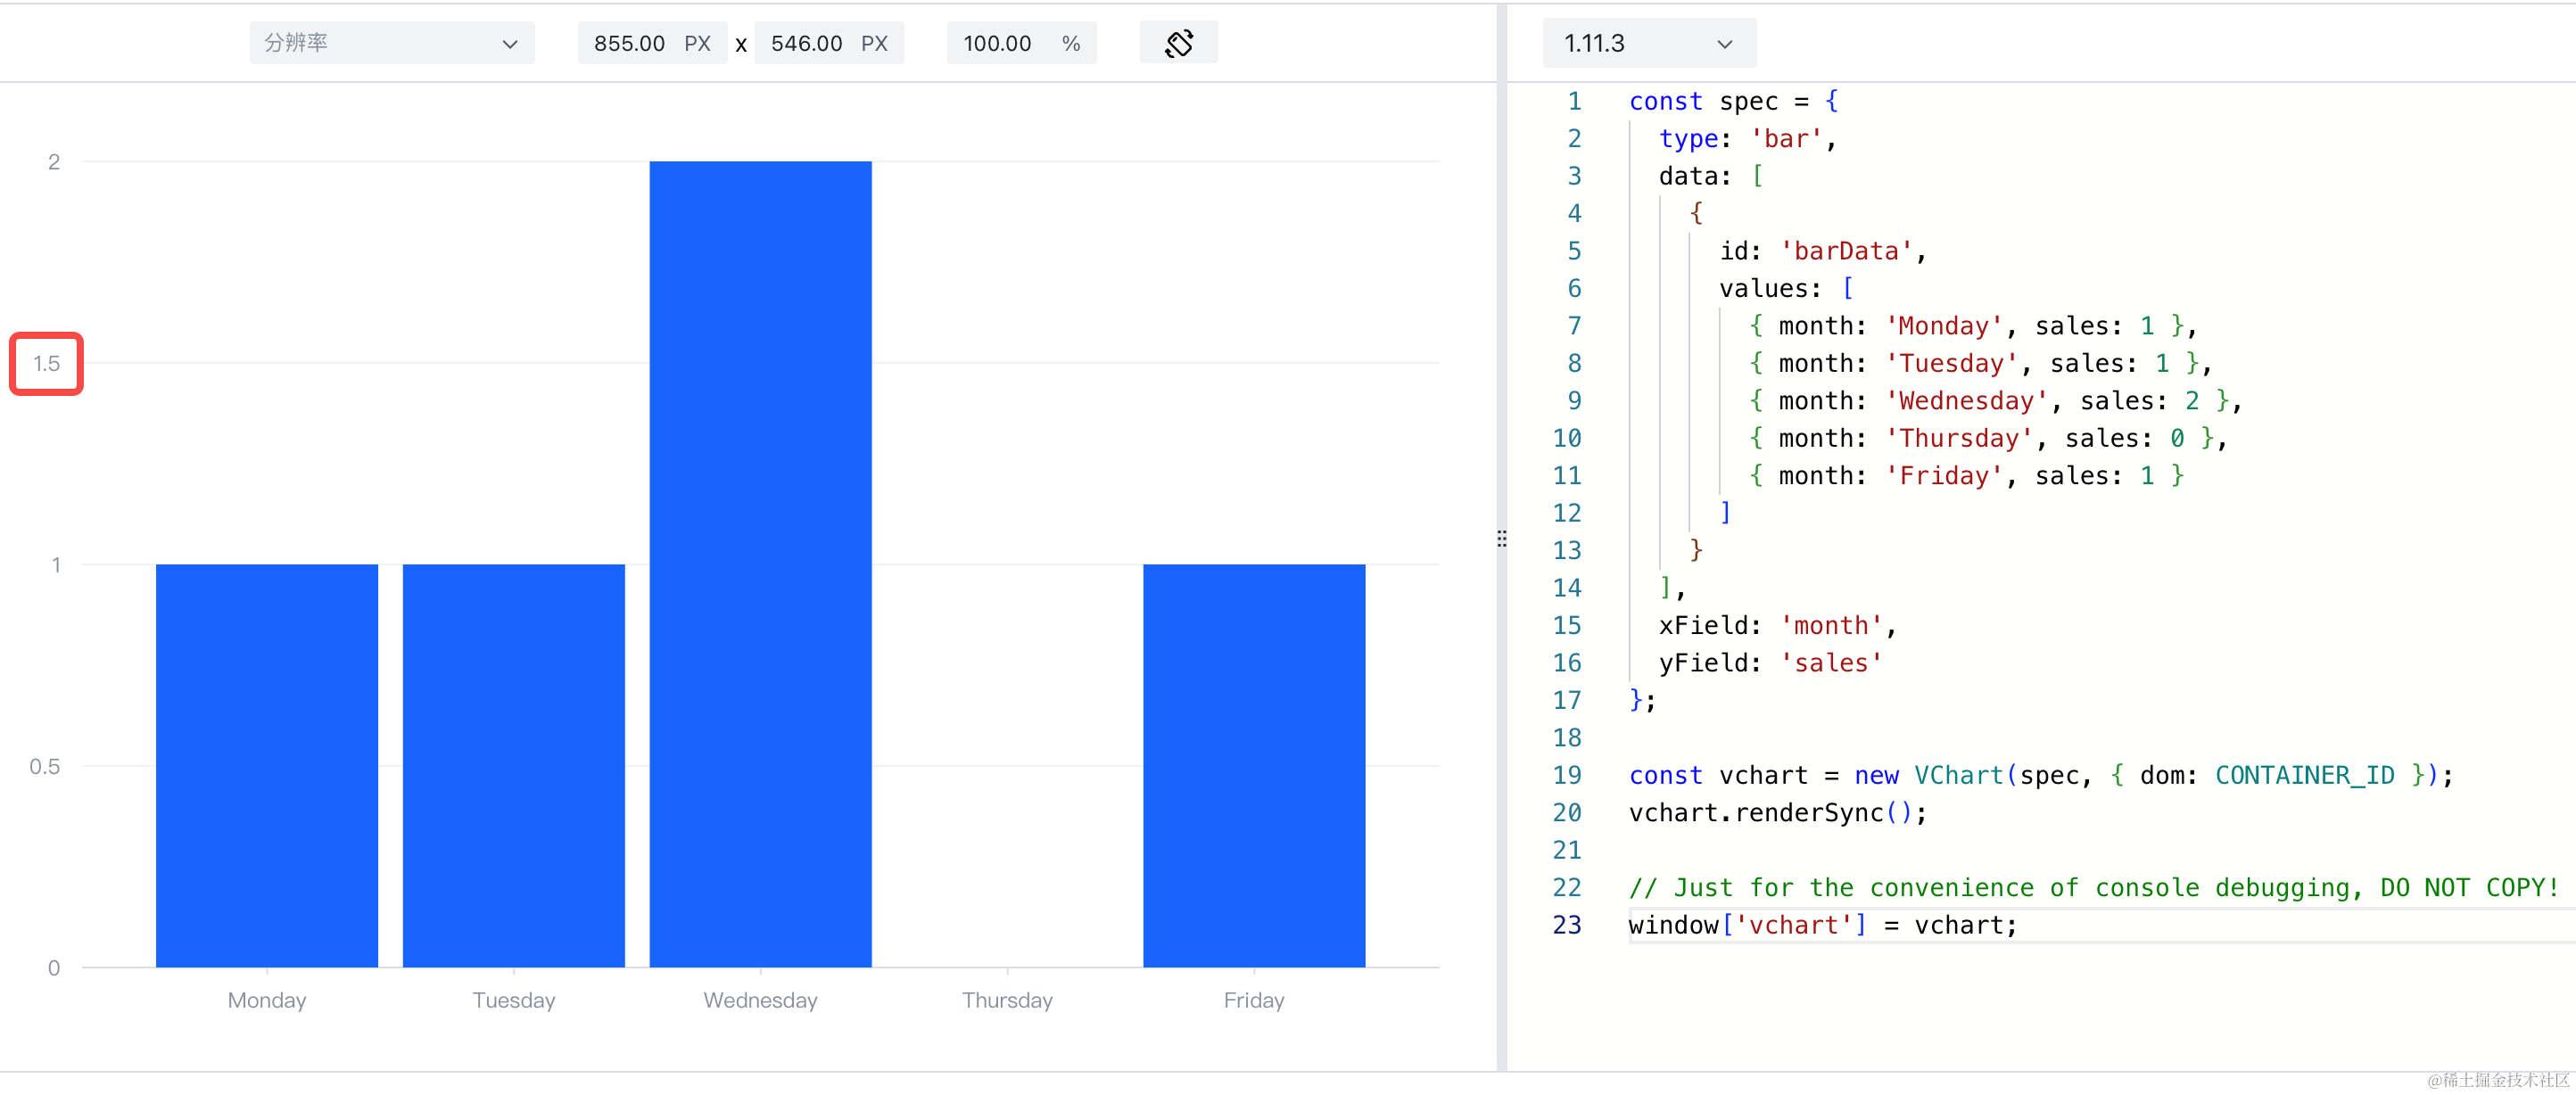
Task: Click line number 1 in editor gutter
Action: click(1574, 101)
